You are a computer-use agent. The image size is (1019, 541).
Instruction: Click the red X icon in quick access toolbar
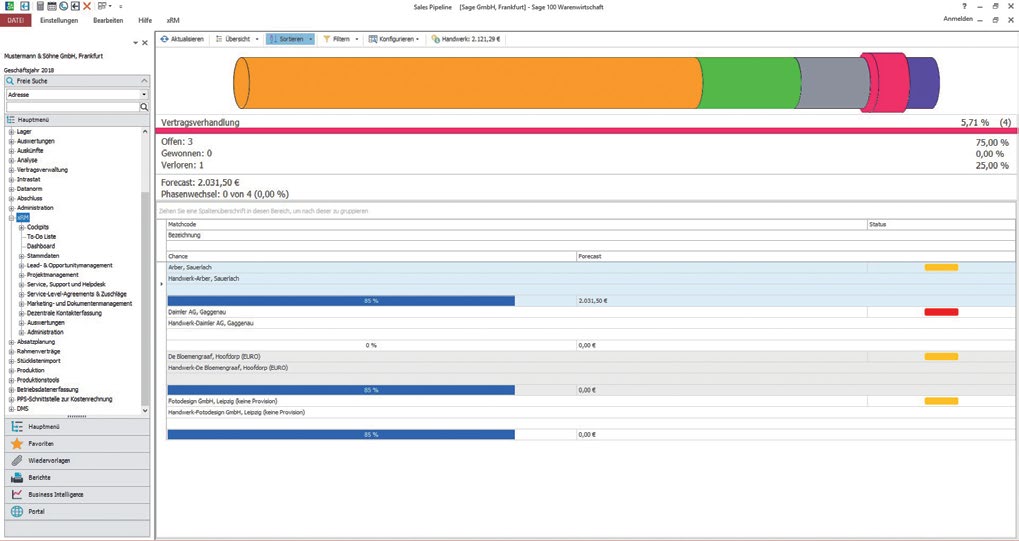(x=87, y=6)
